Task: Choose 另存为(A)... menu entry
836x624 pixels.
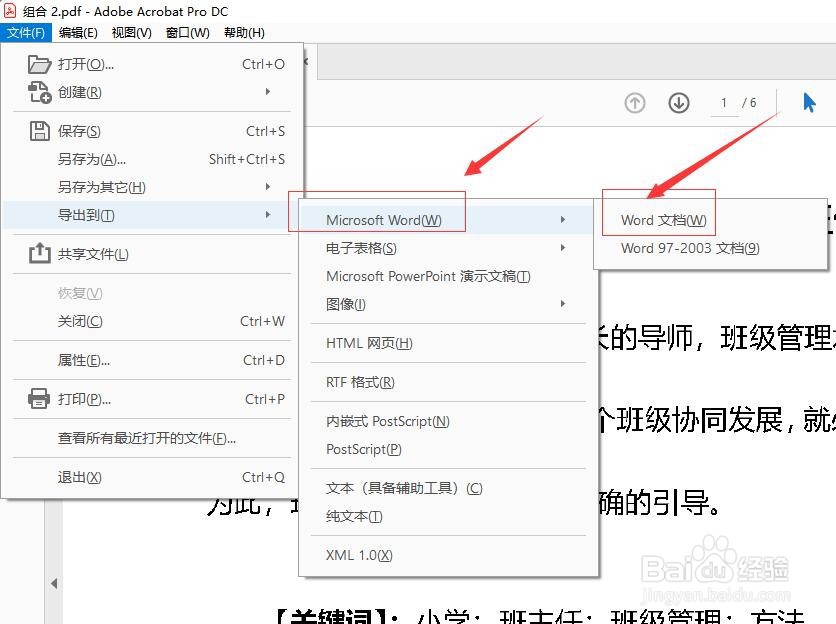Action: [x=152, y=159]
